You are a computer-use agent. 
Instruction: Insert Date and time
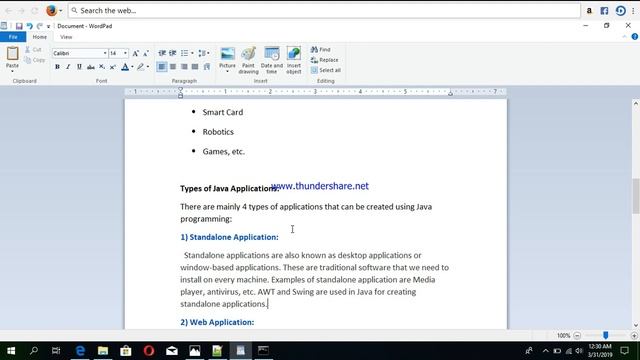tap(271, 60)
